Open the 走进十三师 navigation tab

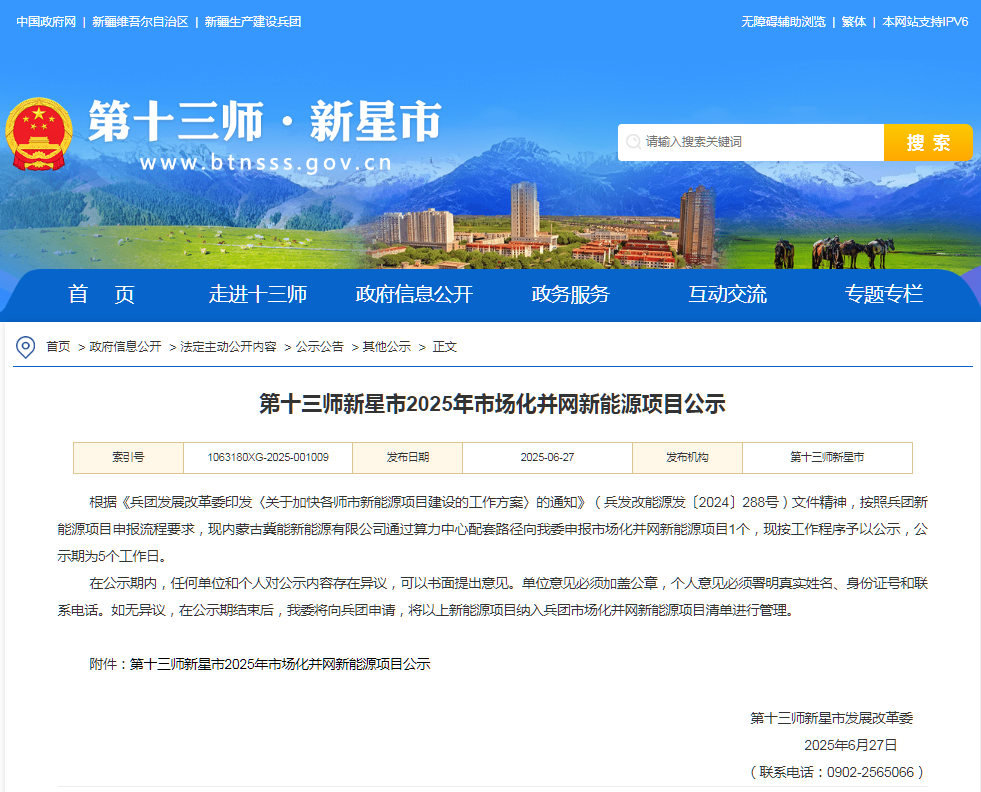(257, 294)
